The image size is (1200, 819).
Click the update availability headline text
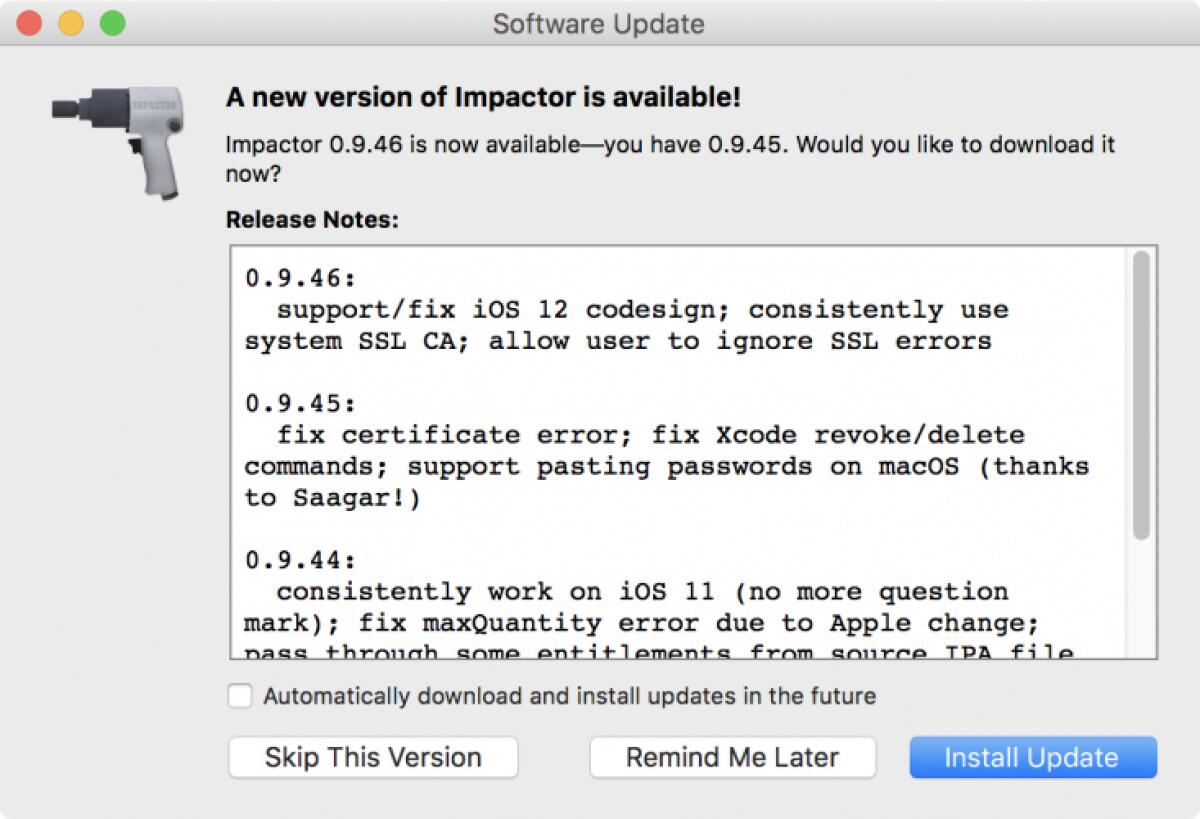pyautogui.click(x=483, y=97)
